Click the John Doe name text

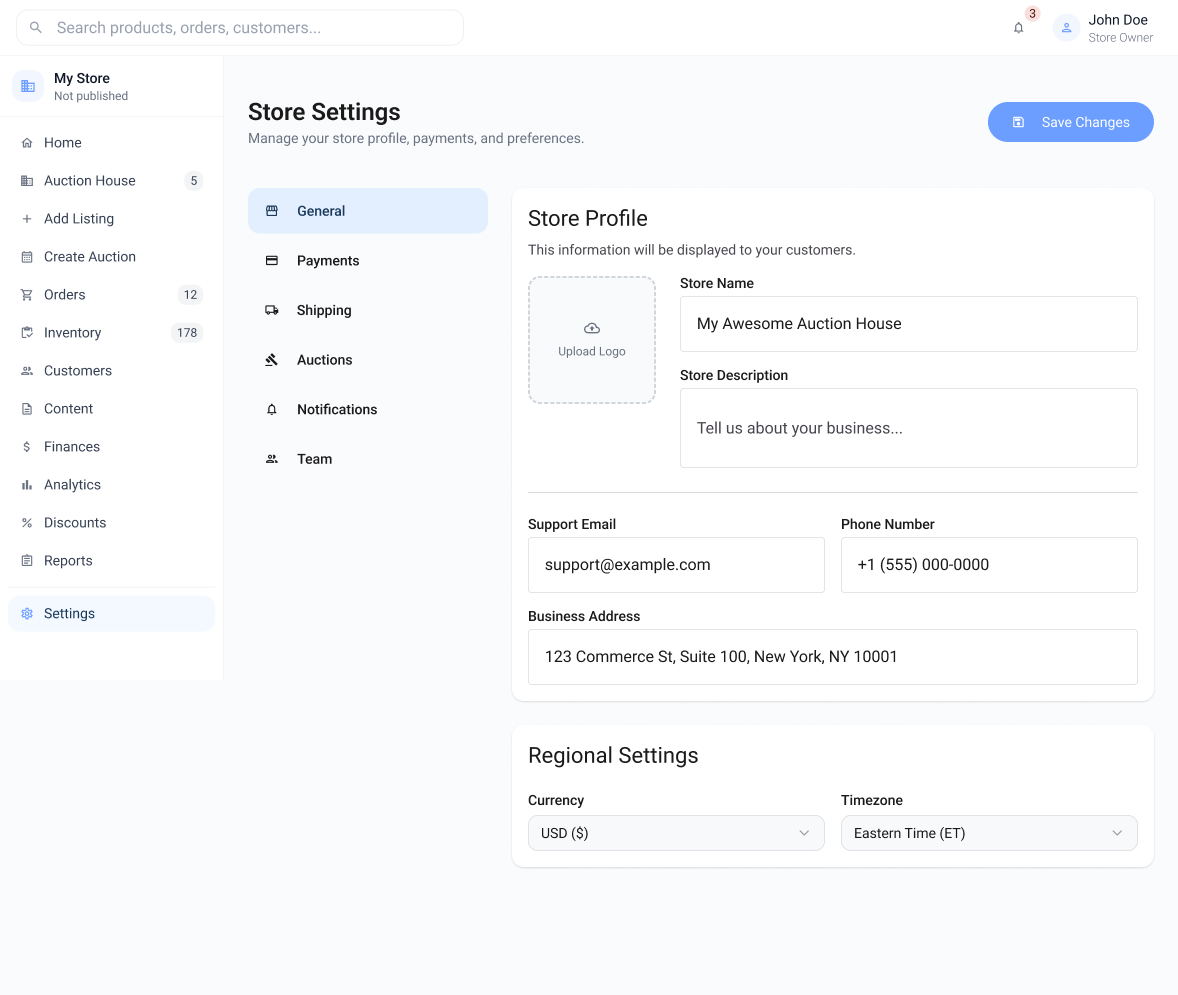(1118, 20)
